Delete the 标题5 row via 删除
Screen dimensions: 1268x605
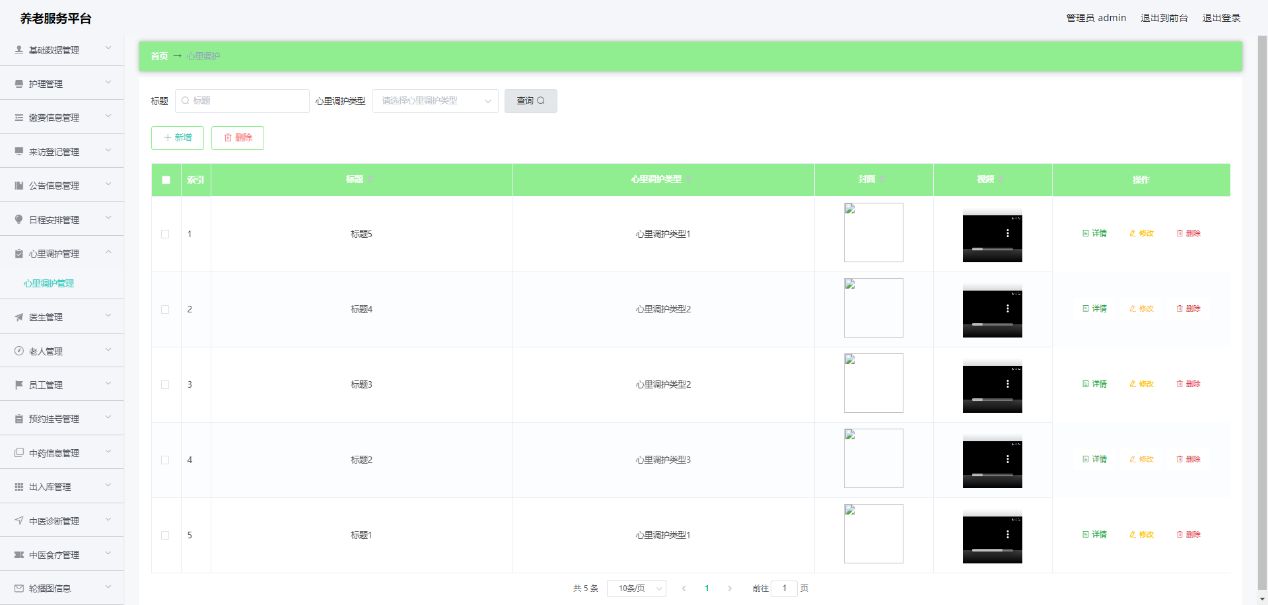click(x=1188, y=233)
